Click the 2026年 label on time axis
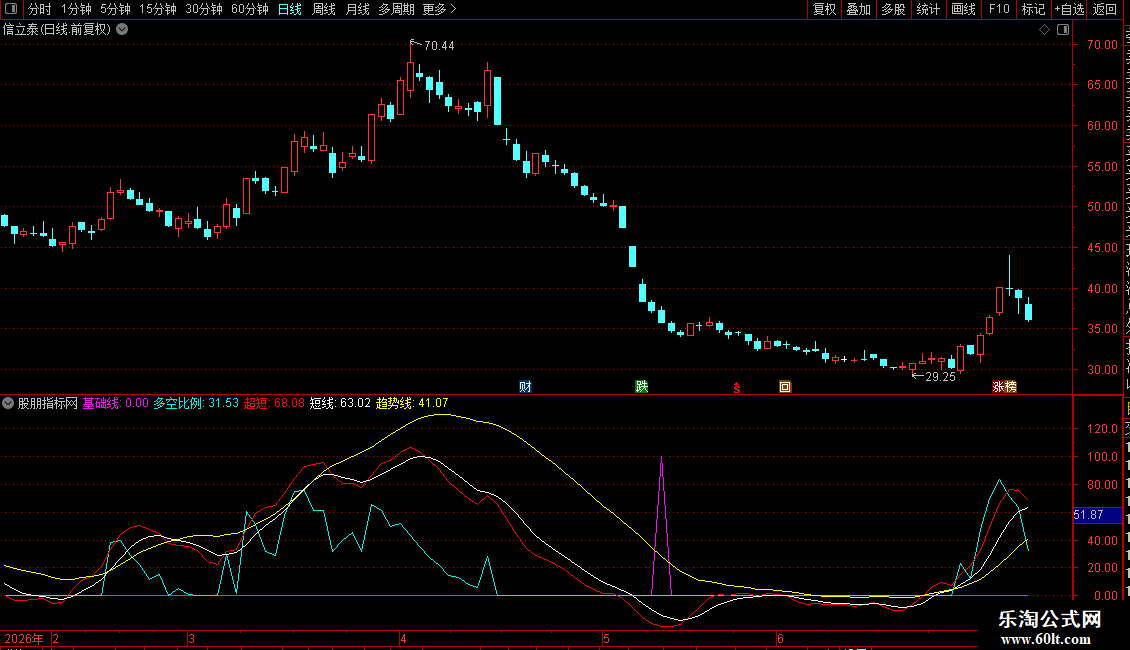The image size is (1130, 650). (x=24, y=638)
